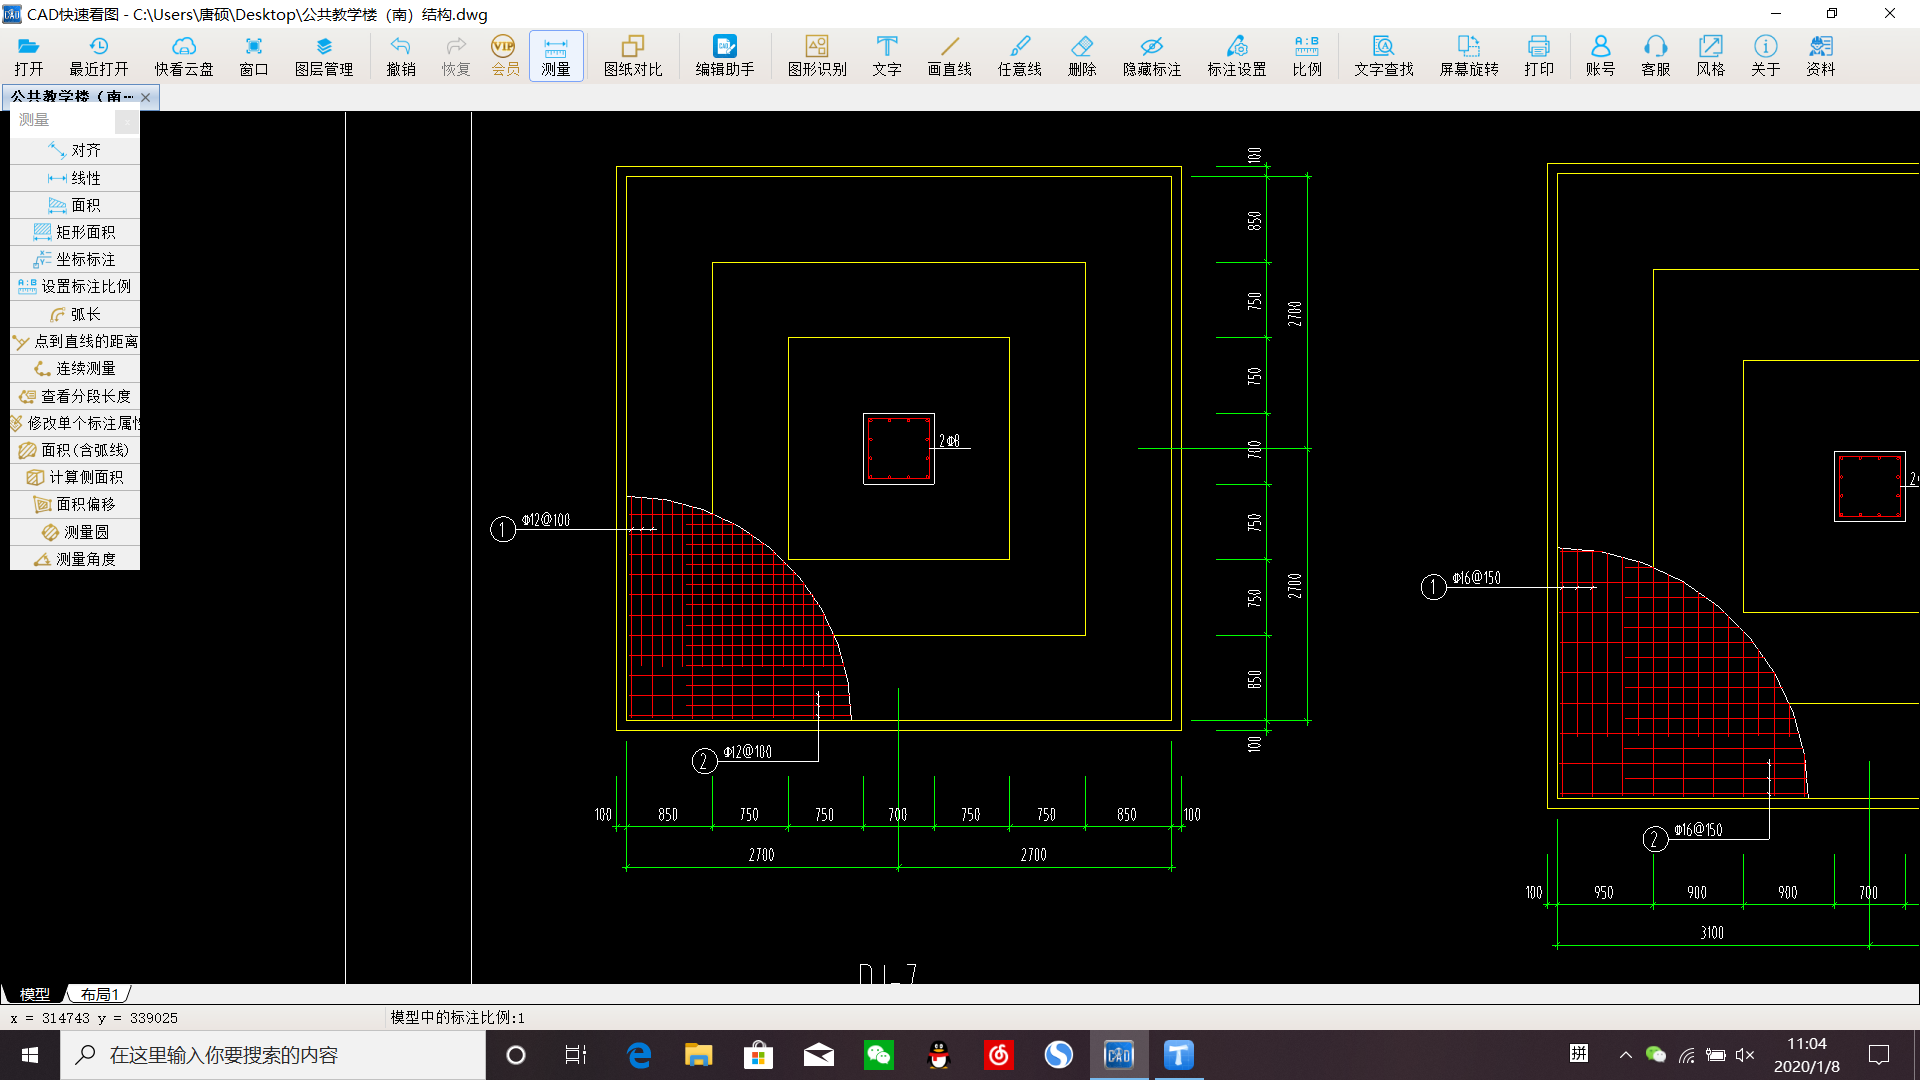Open 文字查找 text search

pos(1384,56)
